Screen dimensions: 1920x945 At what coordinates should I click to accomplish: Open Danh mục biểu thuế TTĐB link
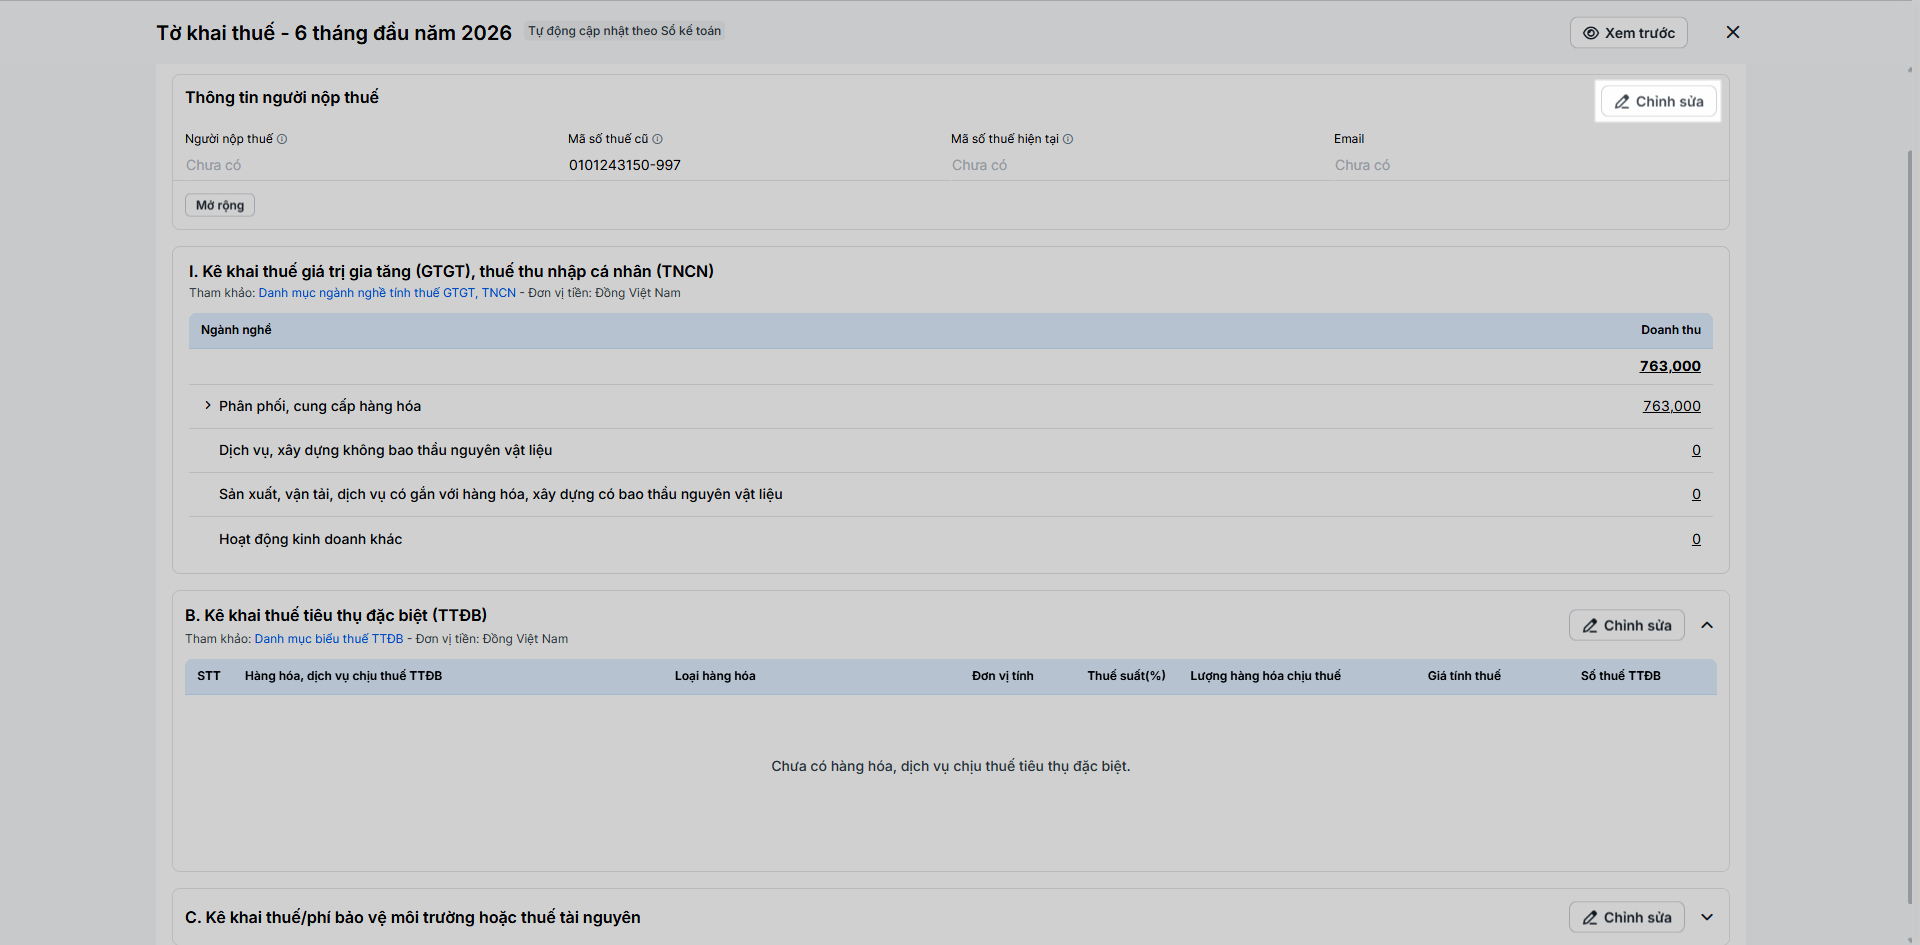(x=329, y=639)
